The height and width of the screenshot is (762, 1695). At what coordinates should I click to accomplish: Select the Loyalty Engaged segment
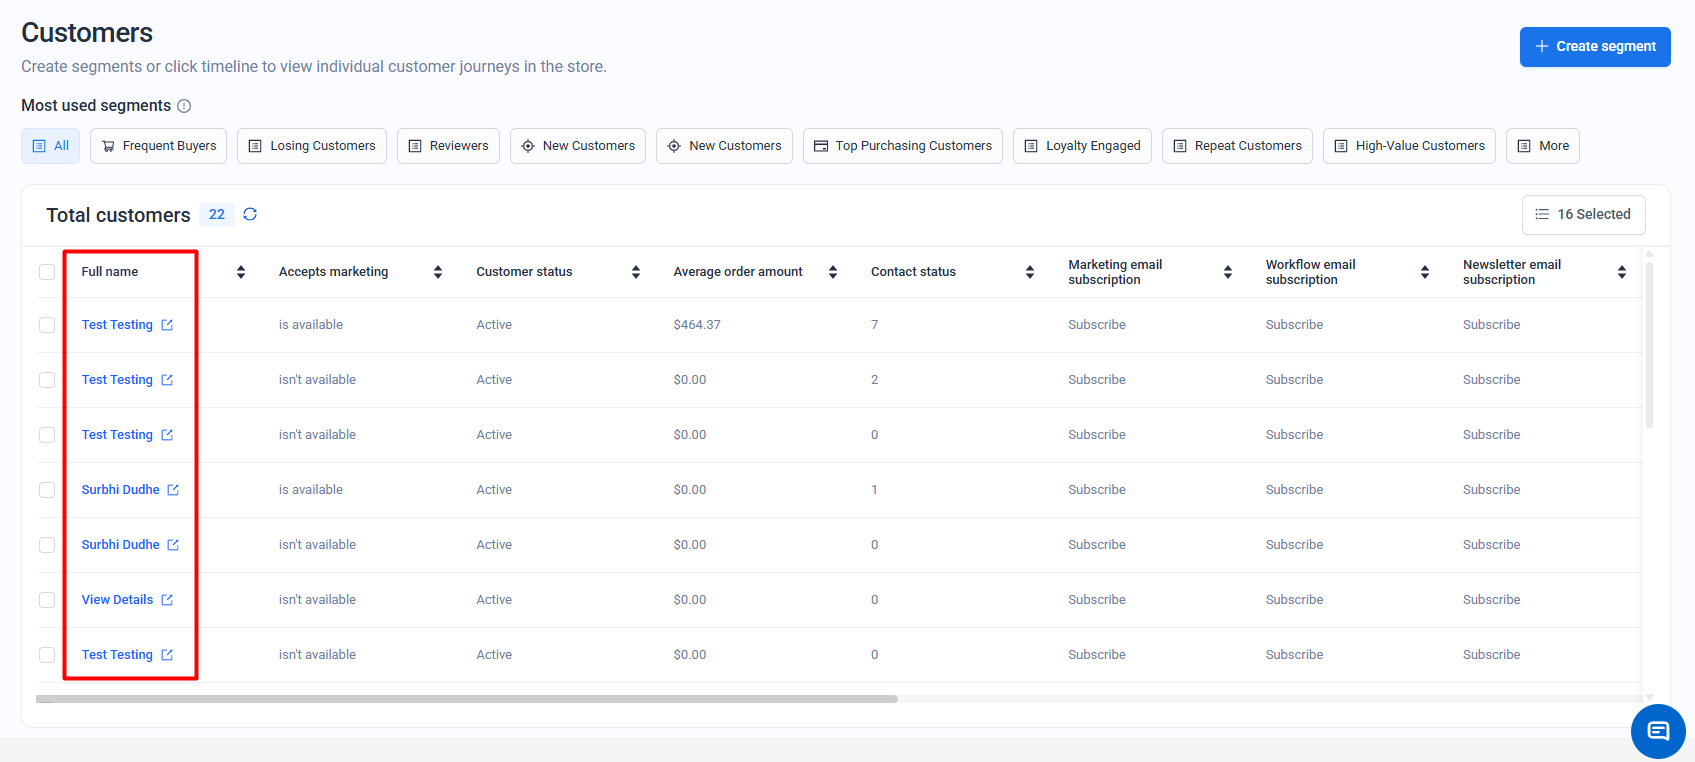coord(1082,146)
